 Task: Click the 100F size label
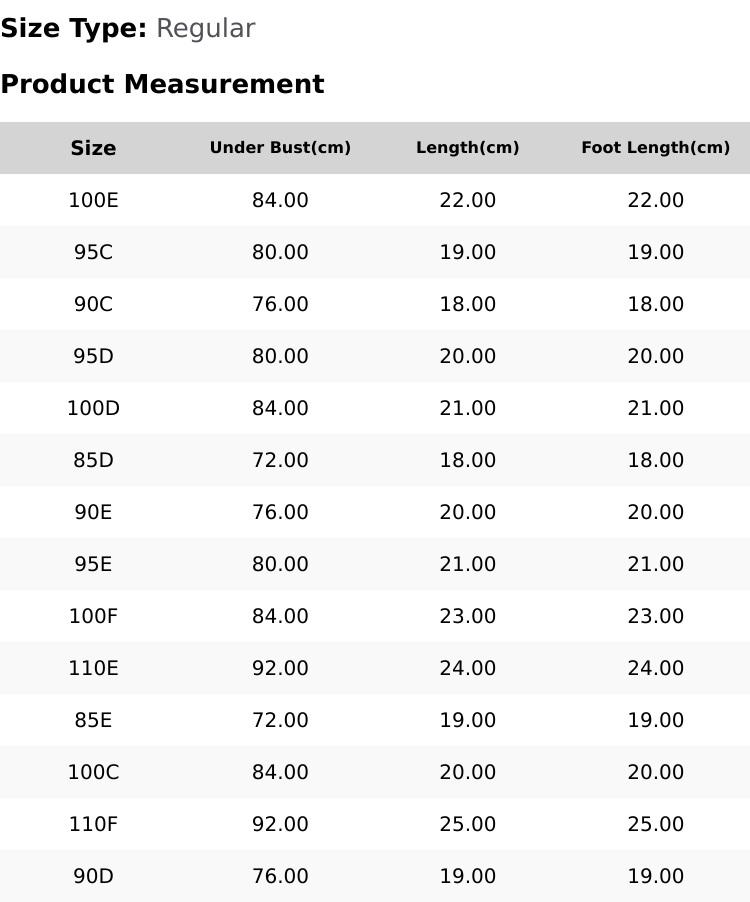click(x=93, y=616)
